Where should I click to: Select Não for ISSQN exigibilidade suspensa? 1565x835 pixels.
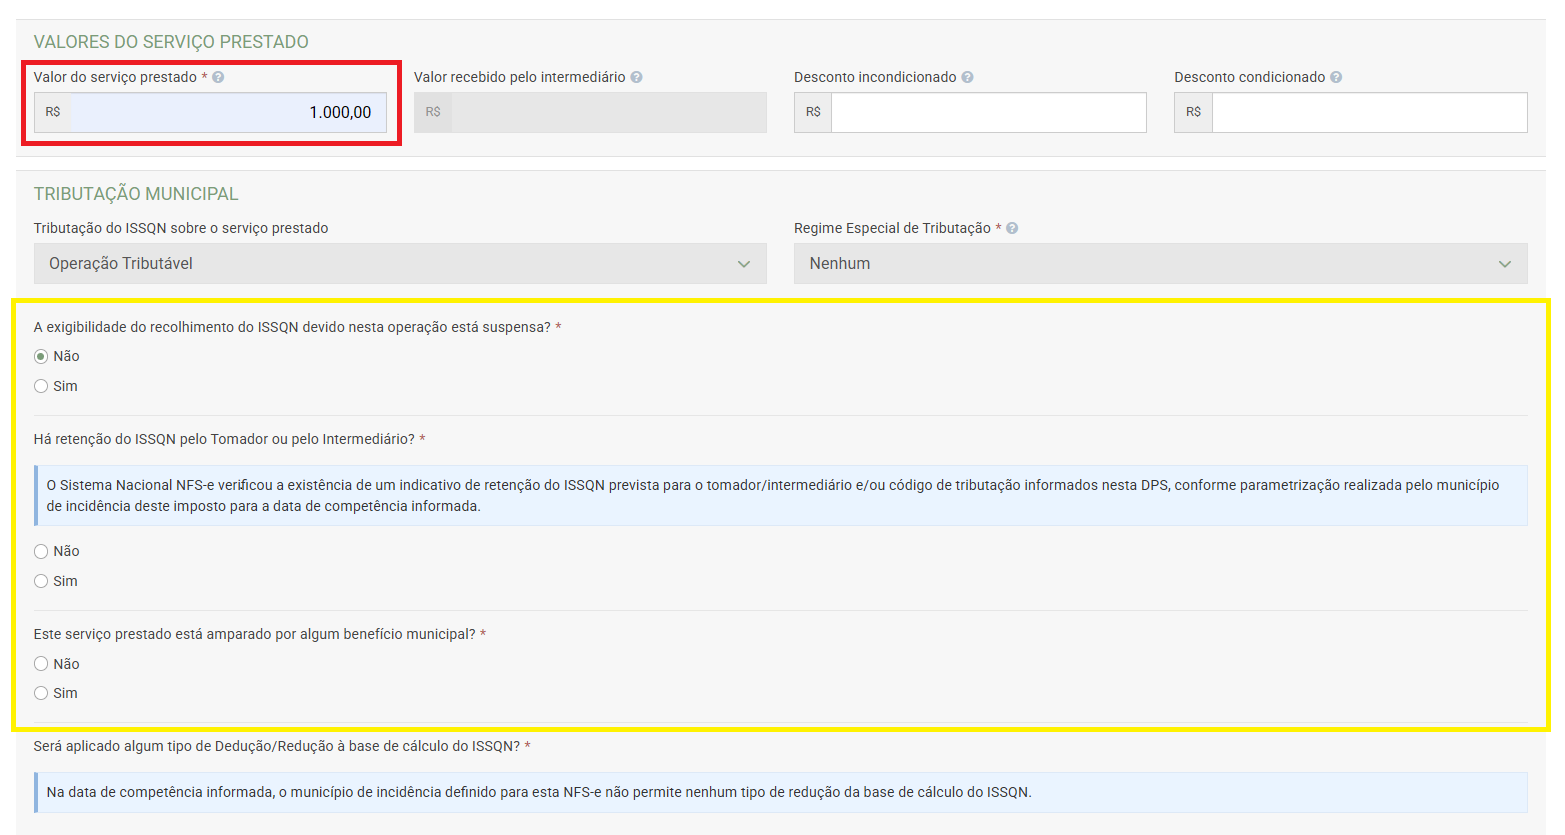pos(41,357)
